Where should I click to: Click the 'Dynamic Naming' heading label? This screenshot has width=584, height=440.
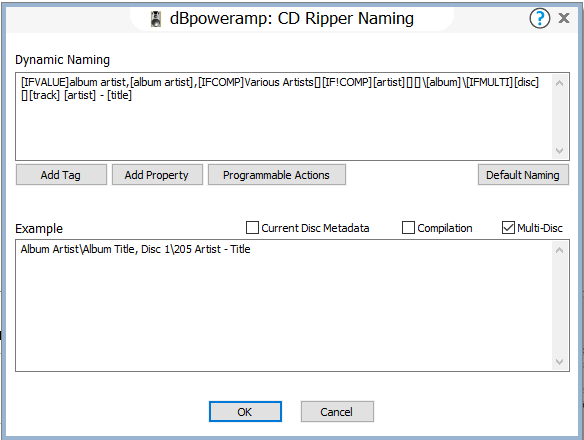(x=63, y=60)
